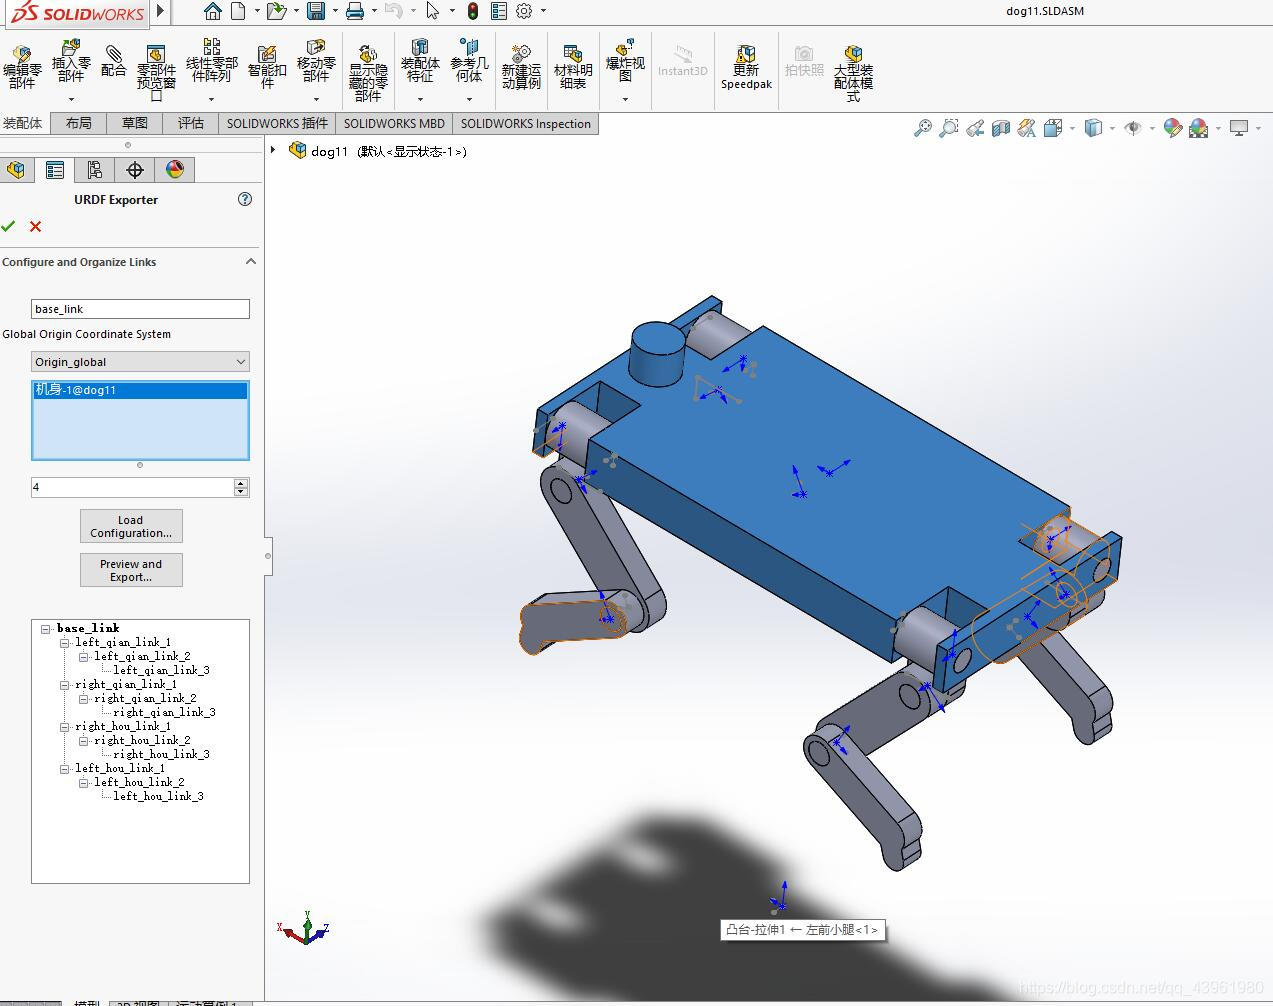Open URDF Exporter help question mark
Screen dimensions: 1273x1006
(x=245, y=199)
